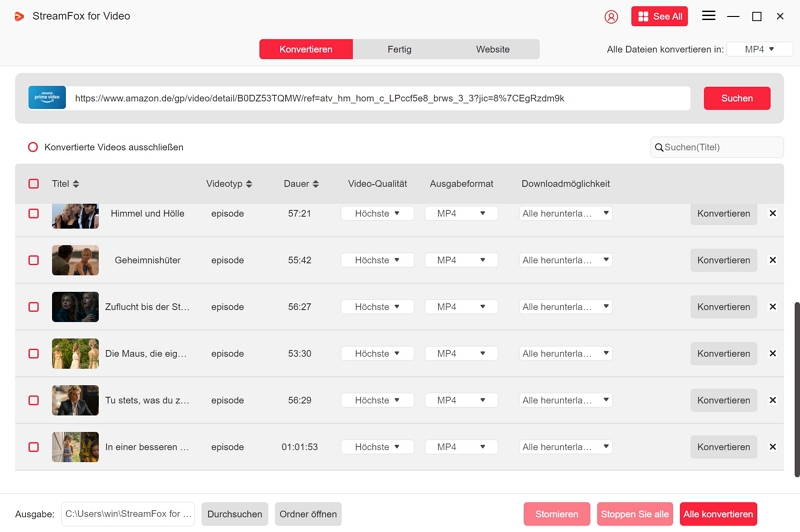The width and height of the screenshot is (800, 532).
Task: Remove Geheimnishüter row with X icon
Action: (772, 260)
